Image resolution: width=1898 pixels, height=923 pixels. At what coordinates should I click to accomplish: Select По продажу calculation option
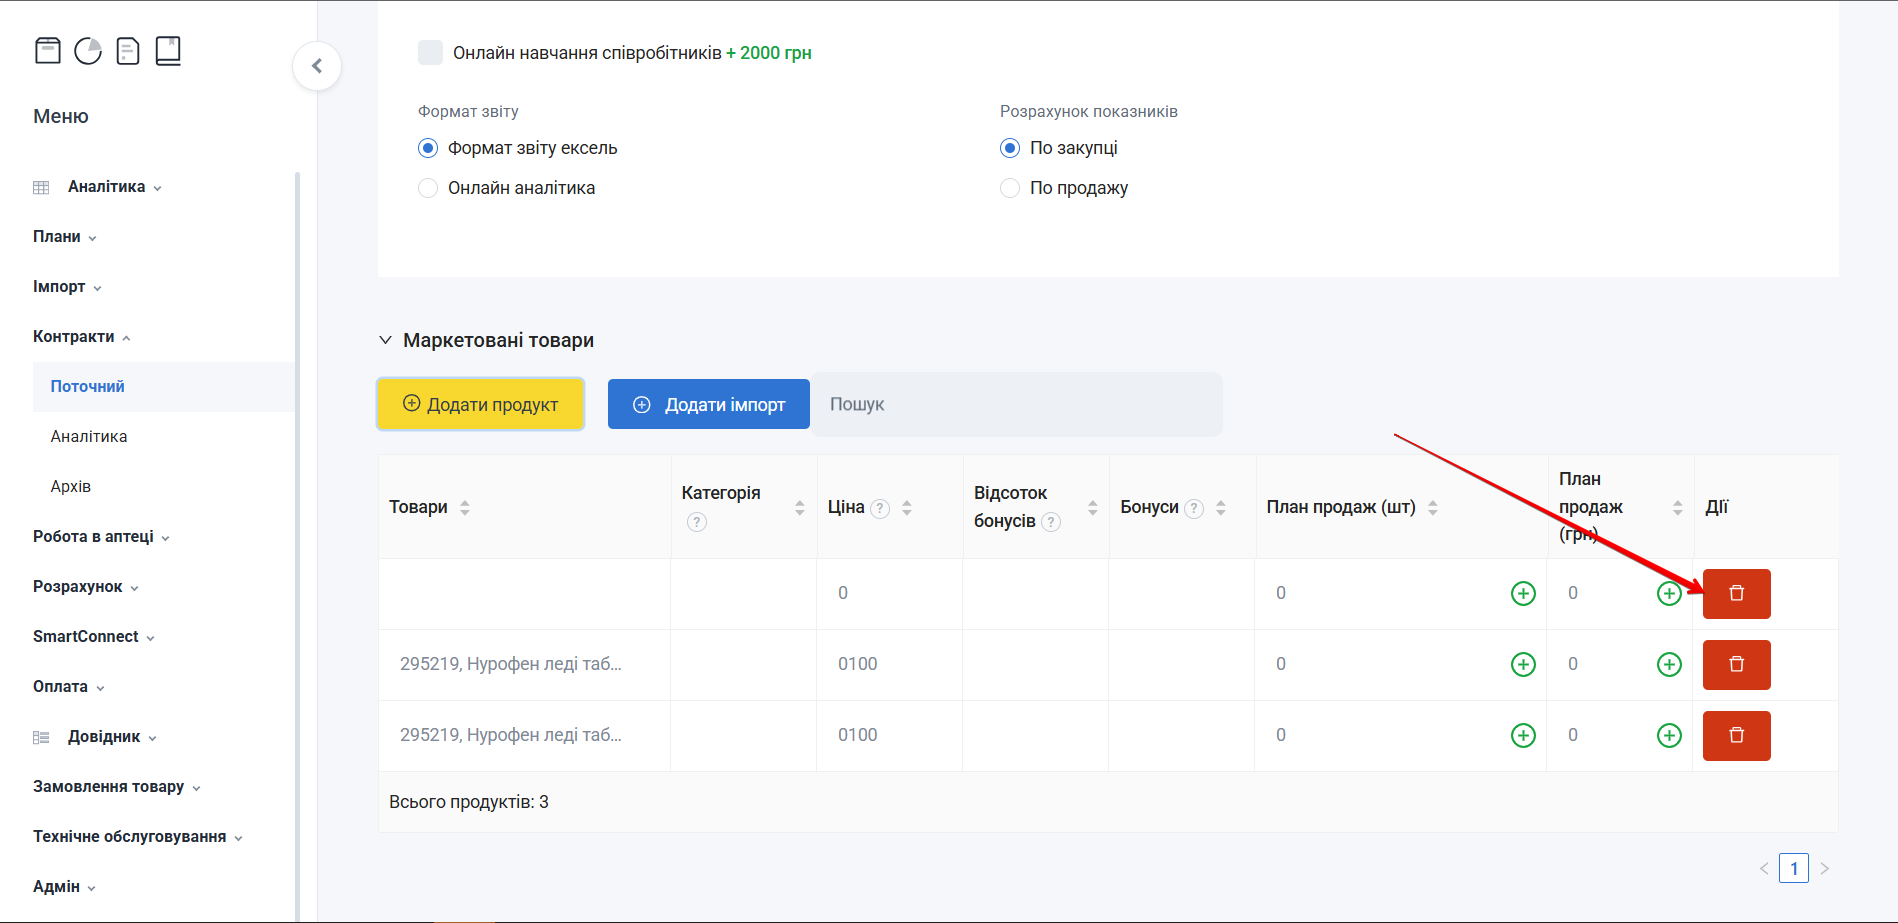1010,188
